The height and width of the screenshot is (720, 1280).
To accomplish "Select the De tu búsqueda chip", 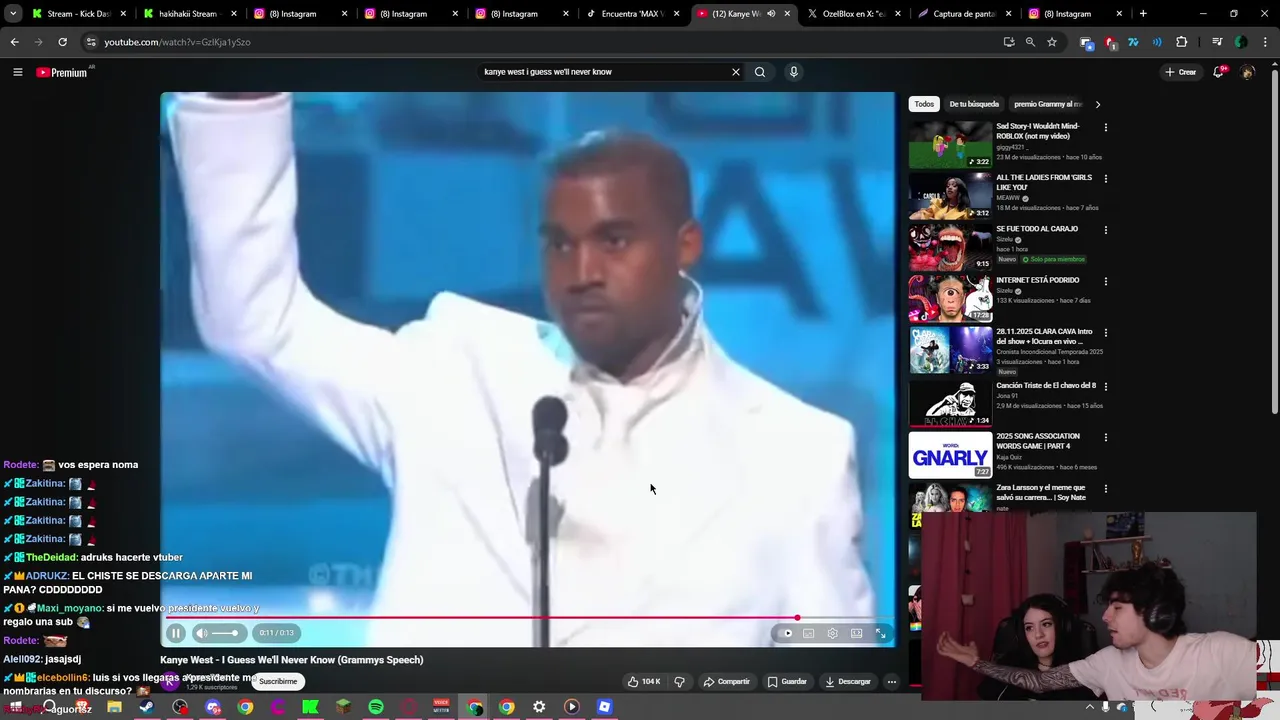I will tap(974, 104).
